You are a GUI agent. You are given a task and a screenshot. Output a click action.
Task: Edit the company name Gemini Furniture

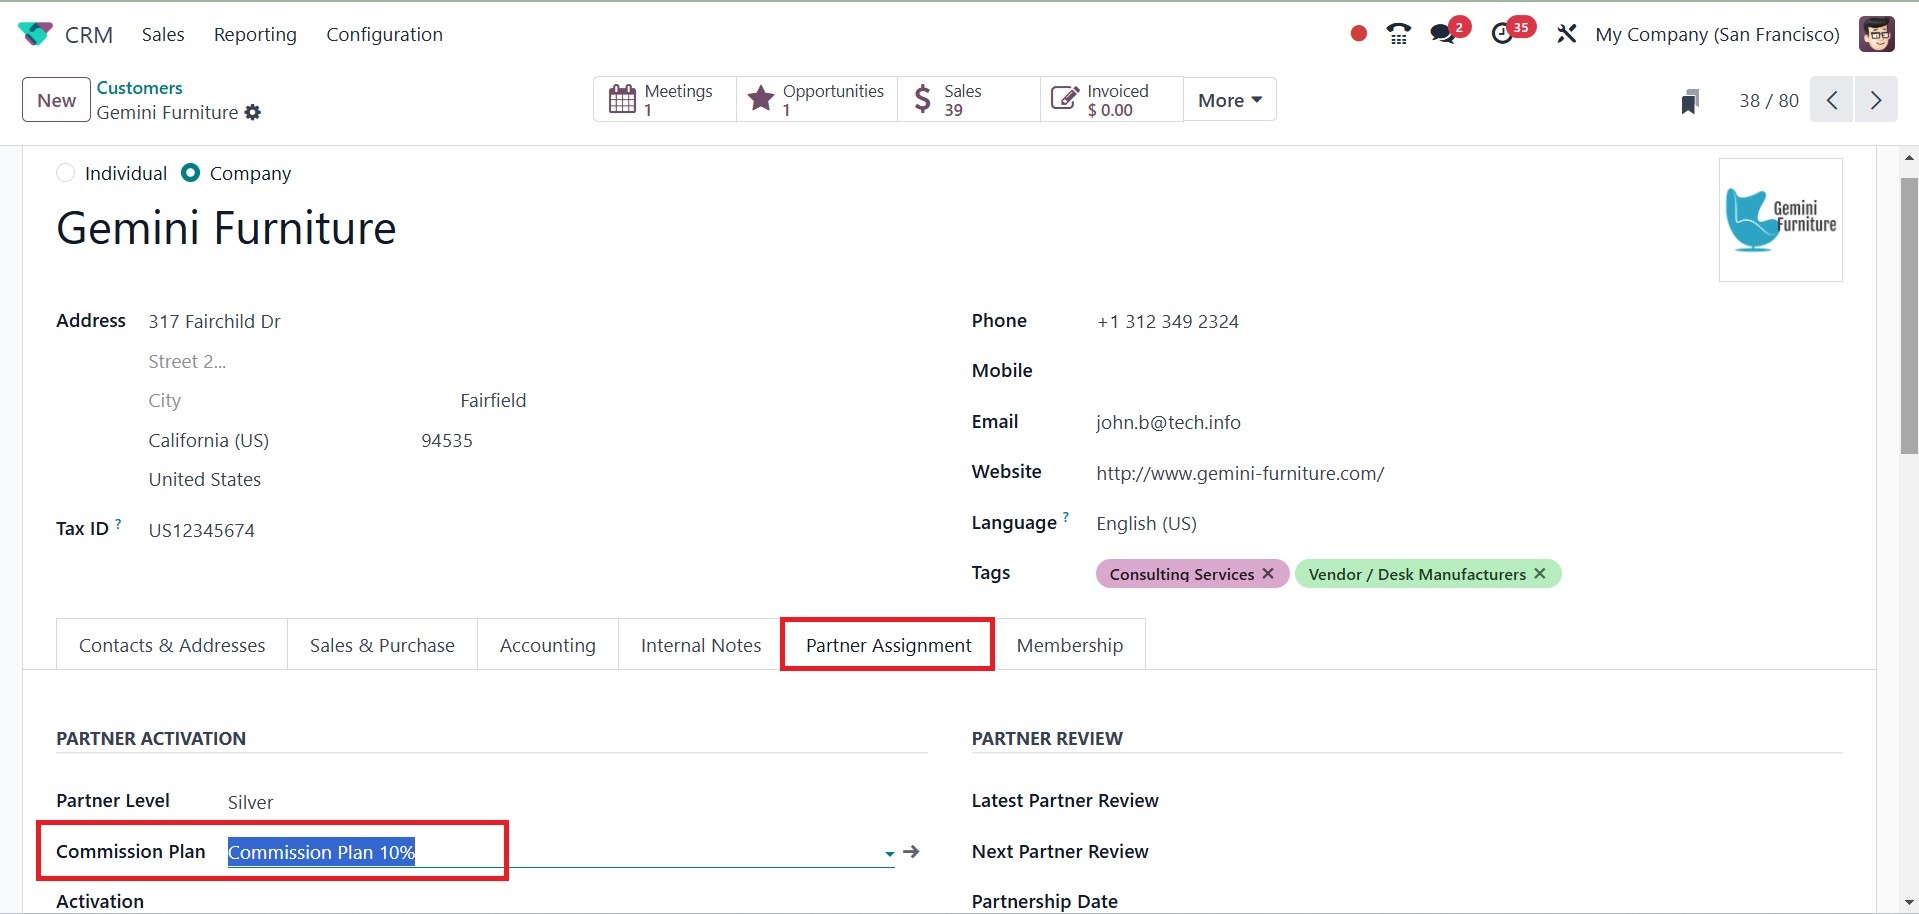[227, 228]
